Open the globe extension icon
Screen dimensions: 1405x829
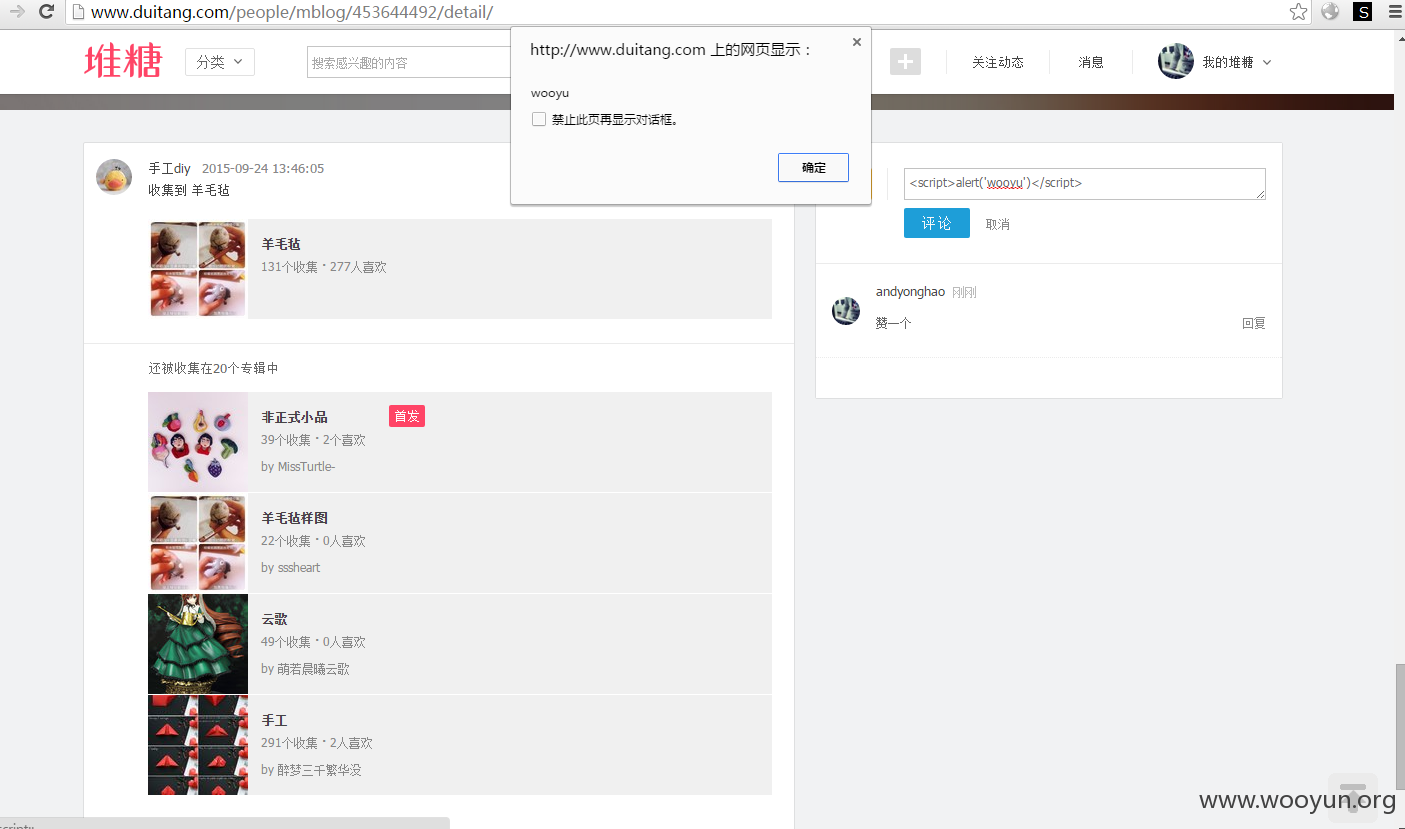[x=1330, y=12]
